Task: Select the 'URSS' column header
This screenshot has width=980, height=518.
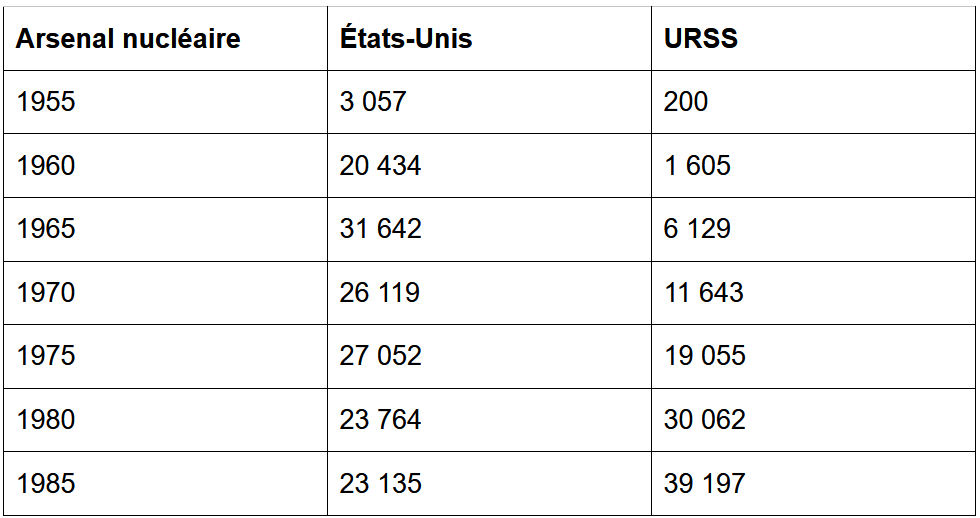Action: 813,39
